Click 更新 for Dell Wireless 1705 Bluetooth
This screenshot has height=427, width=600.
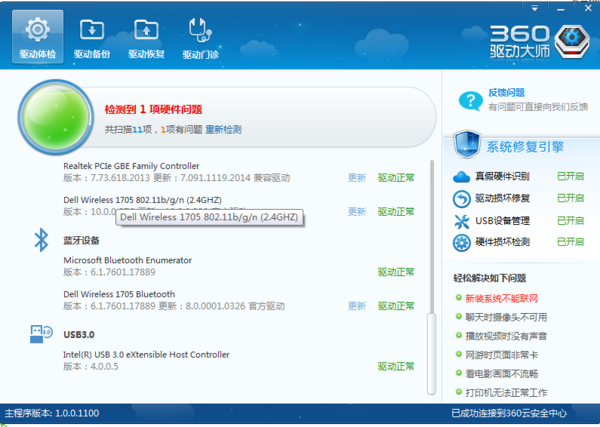356,306
